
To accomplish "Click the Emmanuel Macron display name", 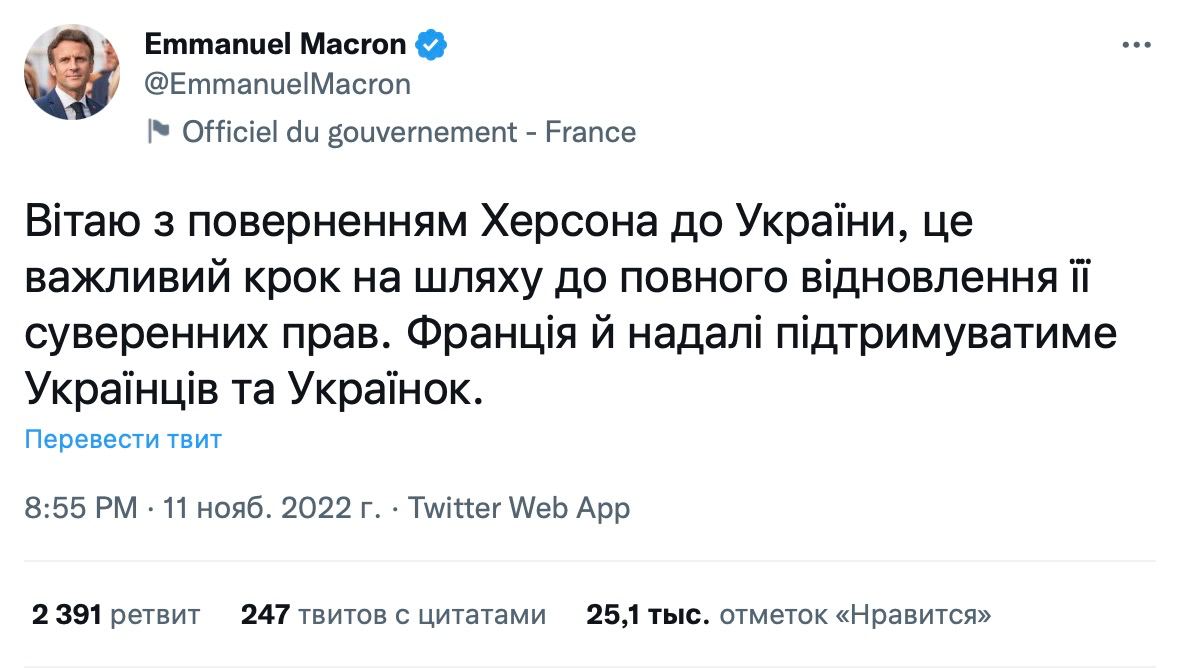I will click(275, 44).
